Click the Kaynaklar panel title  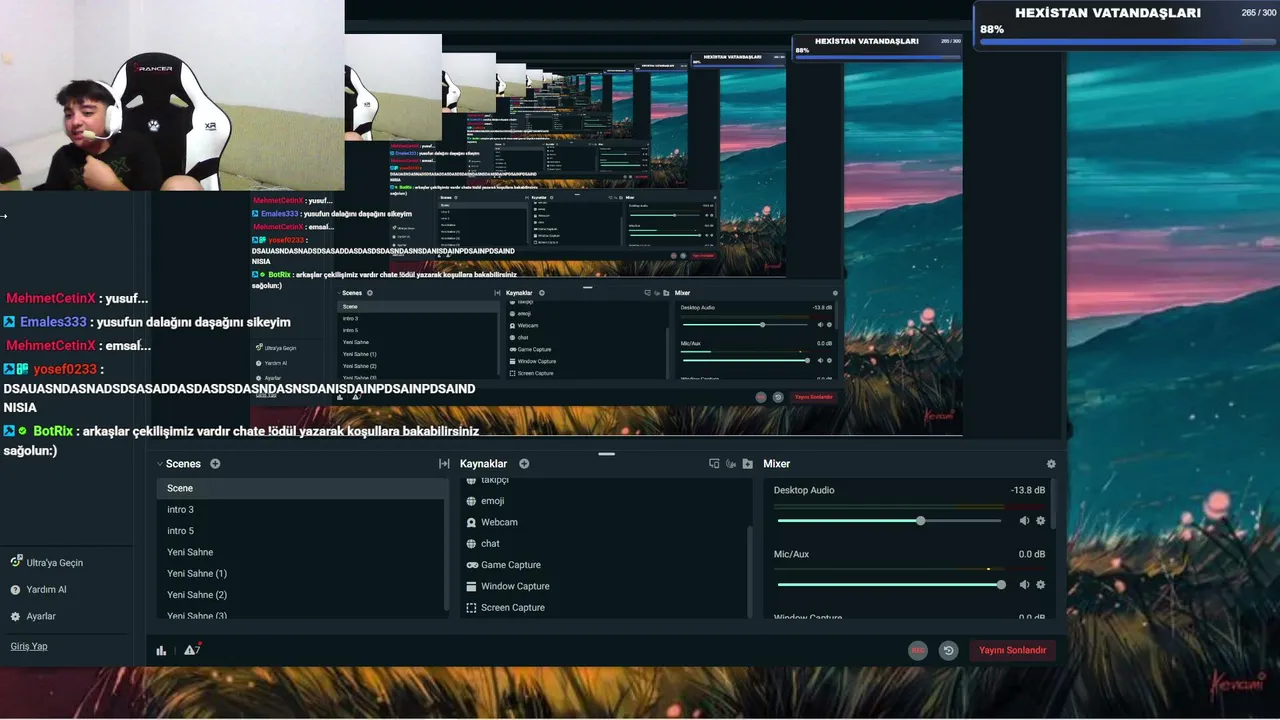(483, 464)
